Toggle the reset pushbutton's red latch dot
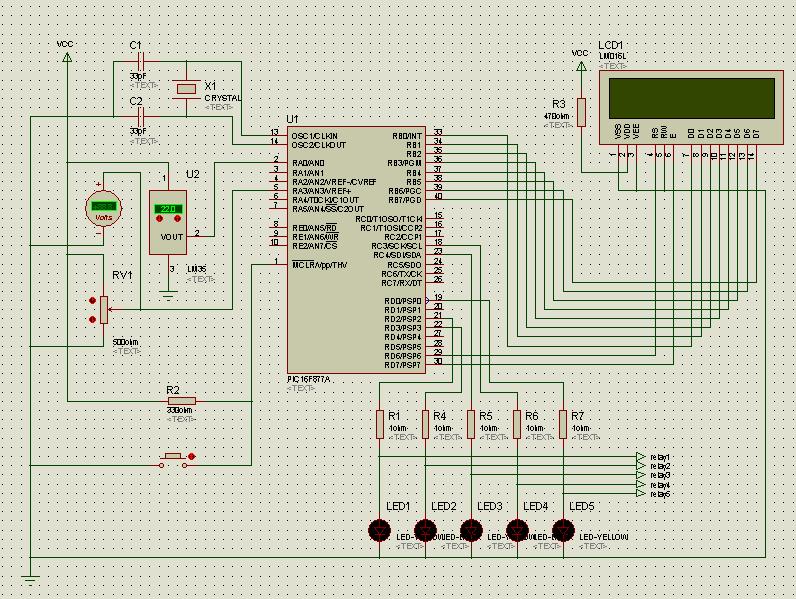The width and height of the screenshot is (796, 599). (191, 457)
